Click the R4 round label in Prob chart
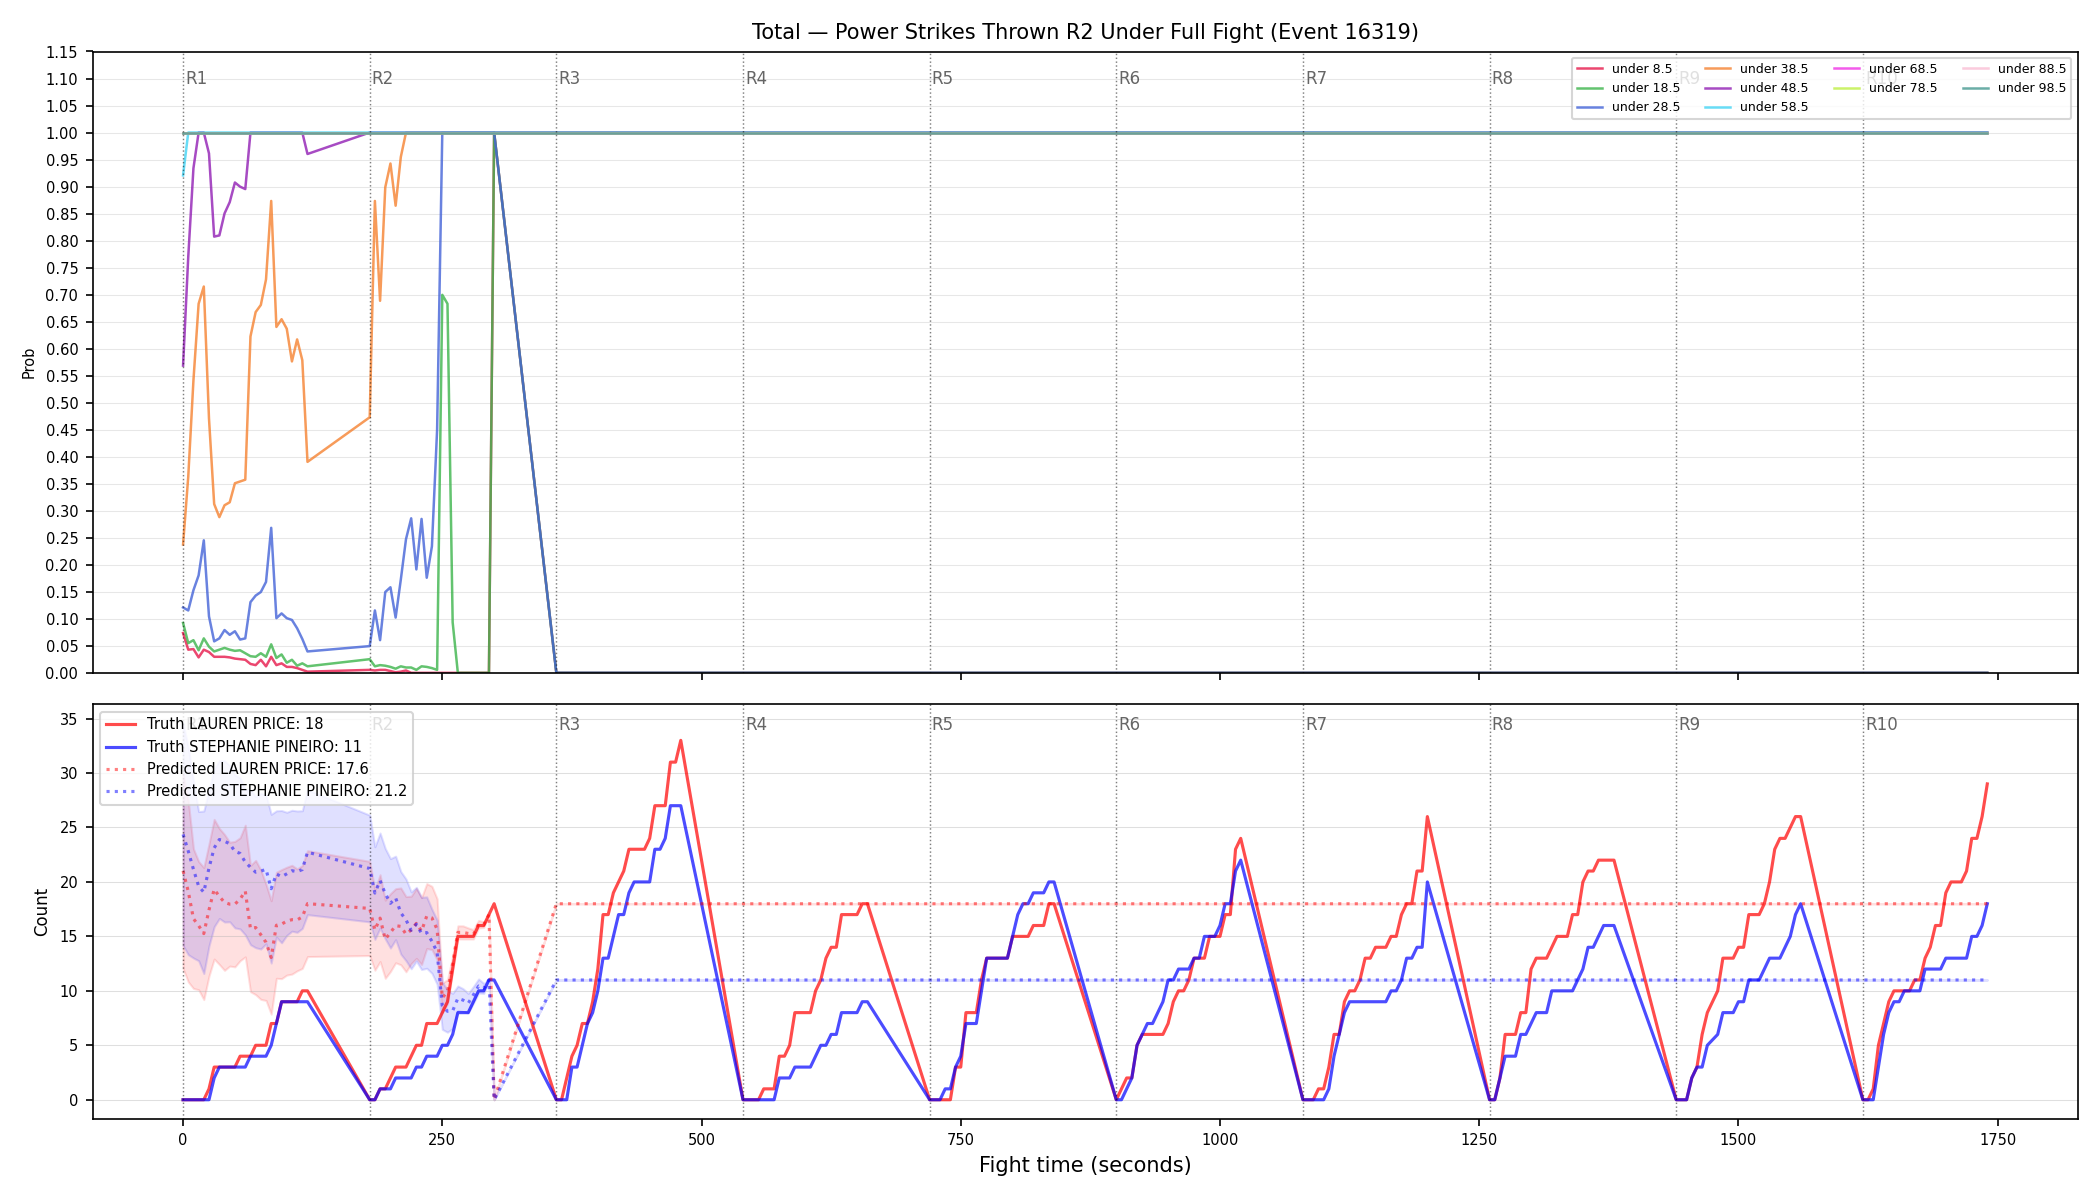 point(756,78)
